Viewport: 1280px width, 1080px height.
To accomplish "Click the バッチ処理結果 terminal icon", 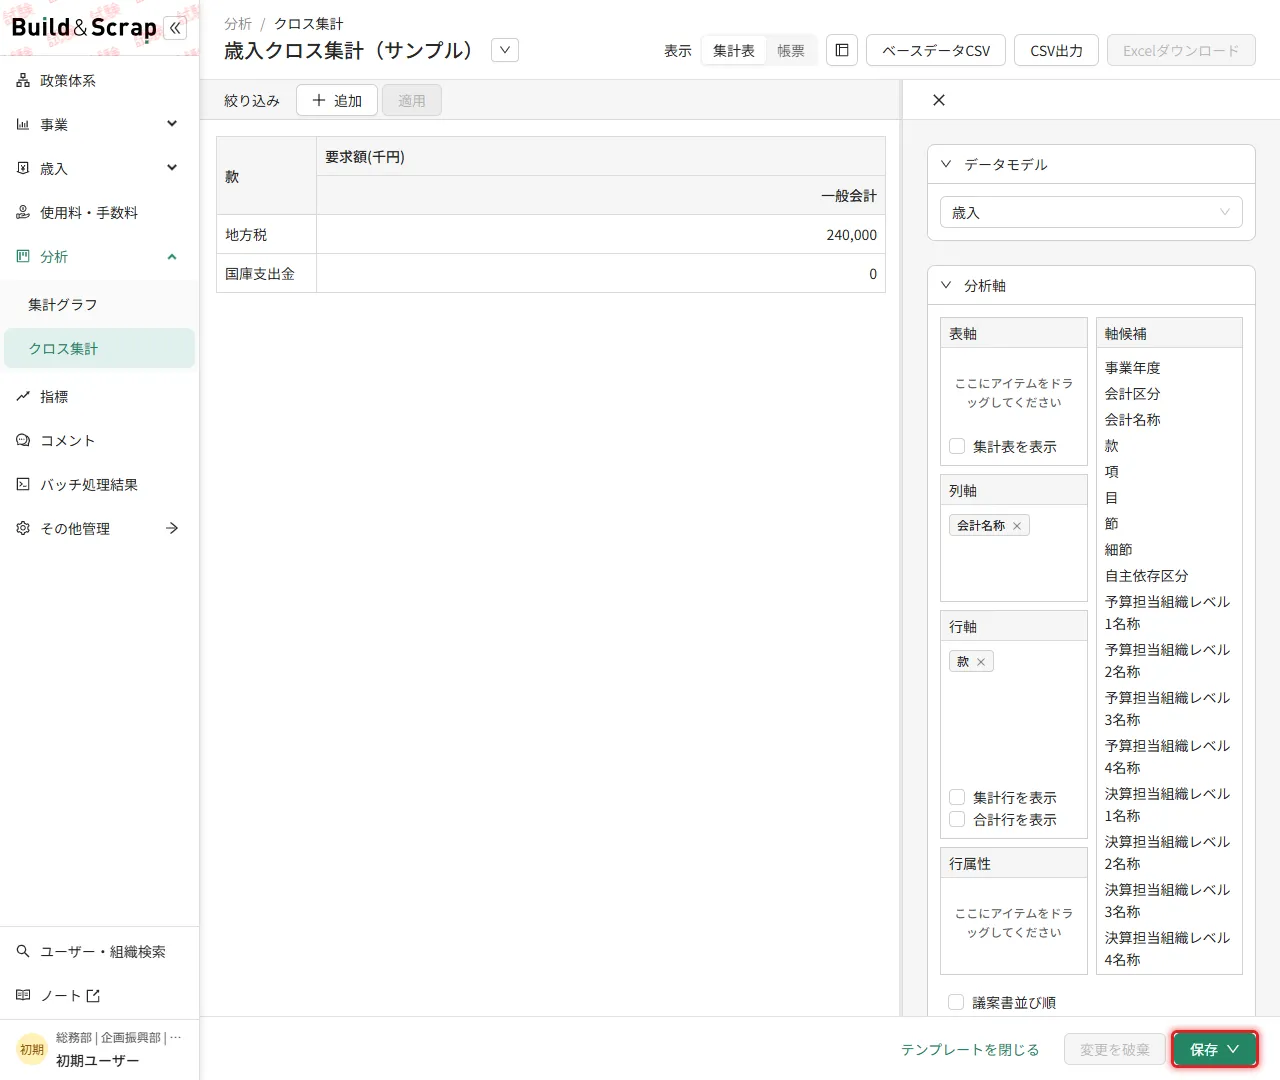I will click(23, 485).
